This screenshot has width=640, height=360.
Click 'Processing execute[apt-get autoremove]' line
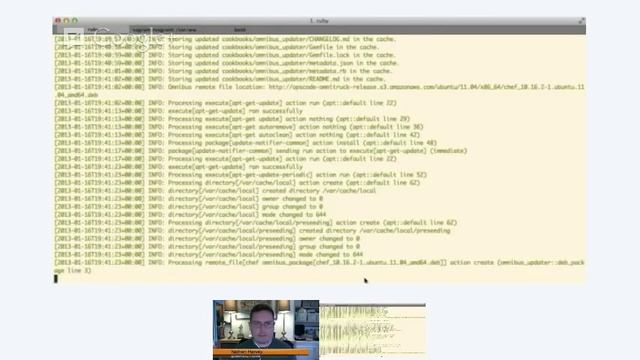coord(239,127)
